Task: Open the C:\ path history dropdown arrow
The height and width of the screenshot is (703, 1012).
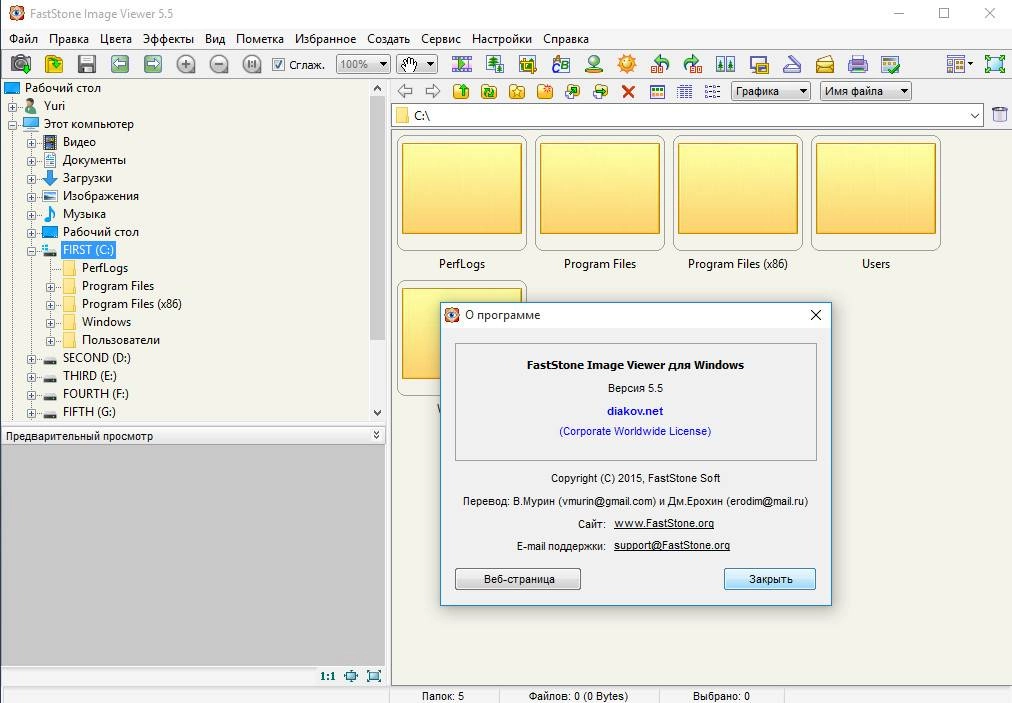Action: pos(975,116)
